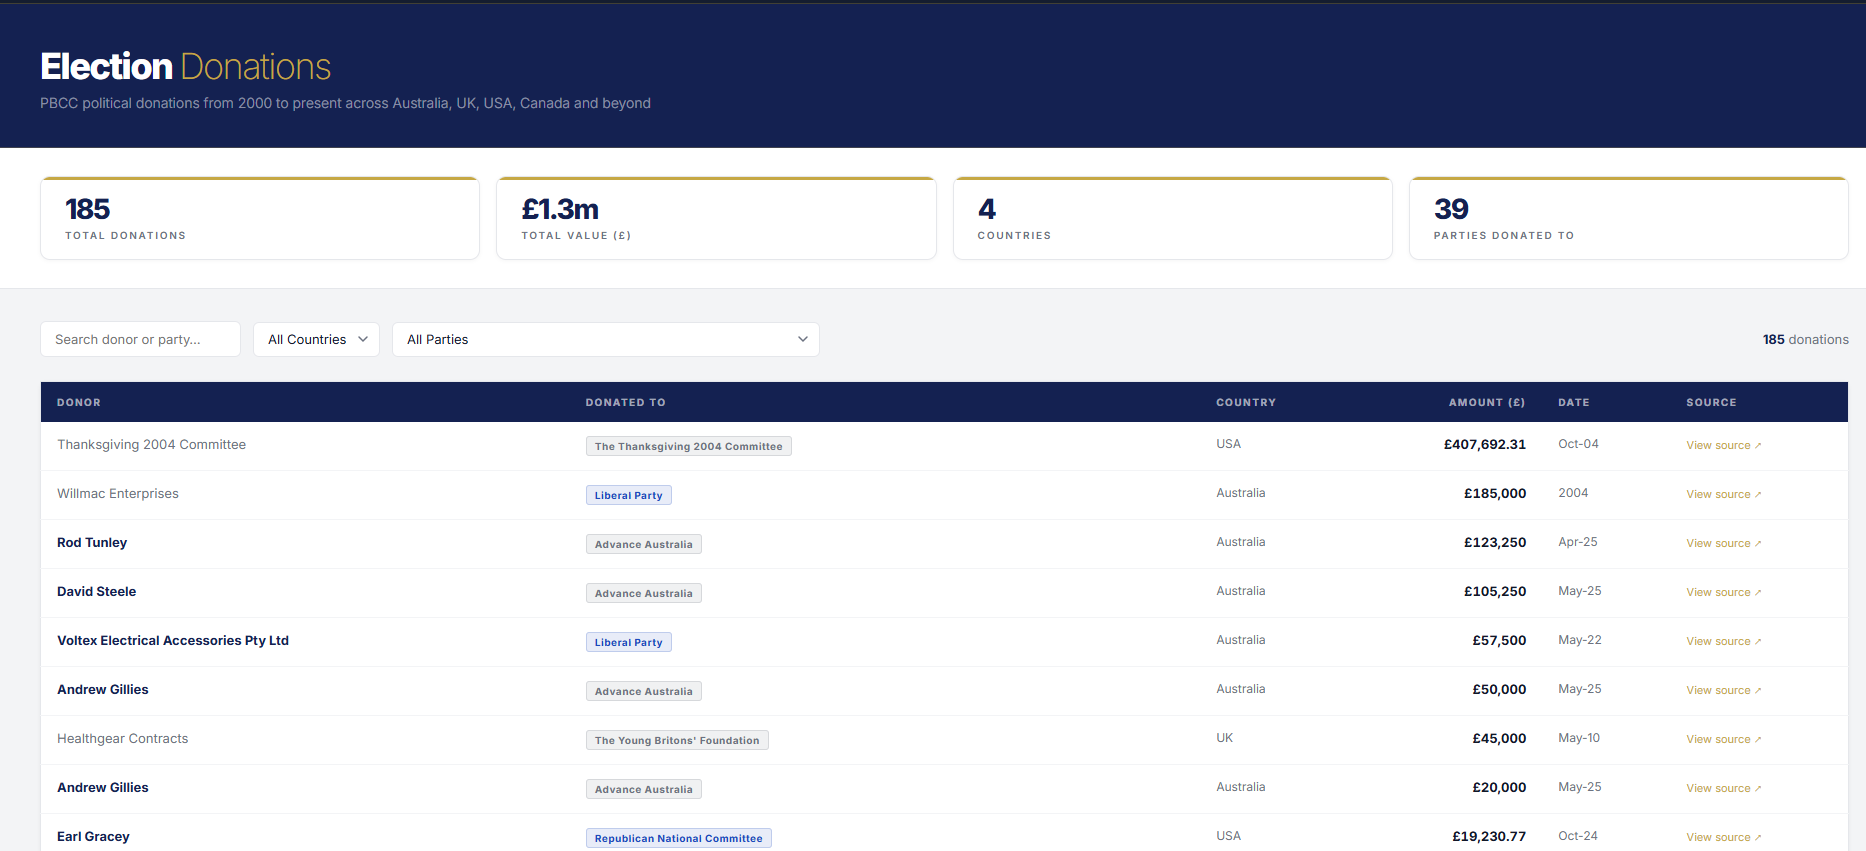Click the Advance Australia tag for Rod Tunley
Screen dimensions: 1866x851
coord(643,544)
